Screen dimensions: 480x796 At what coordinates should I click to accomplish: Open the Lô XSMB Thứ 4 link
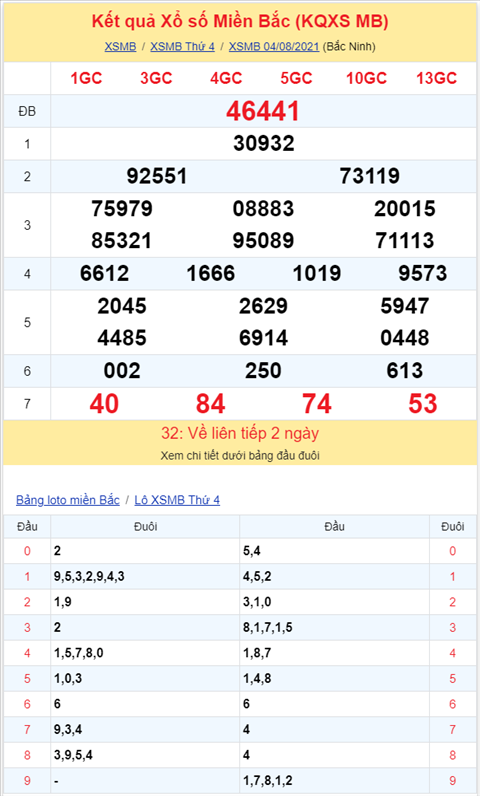click(177, 500)
